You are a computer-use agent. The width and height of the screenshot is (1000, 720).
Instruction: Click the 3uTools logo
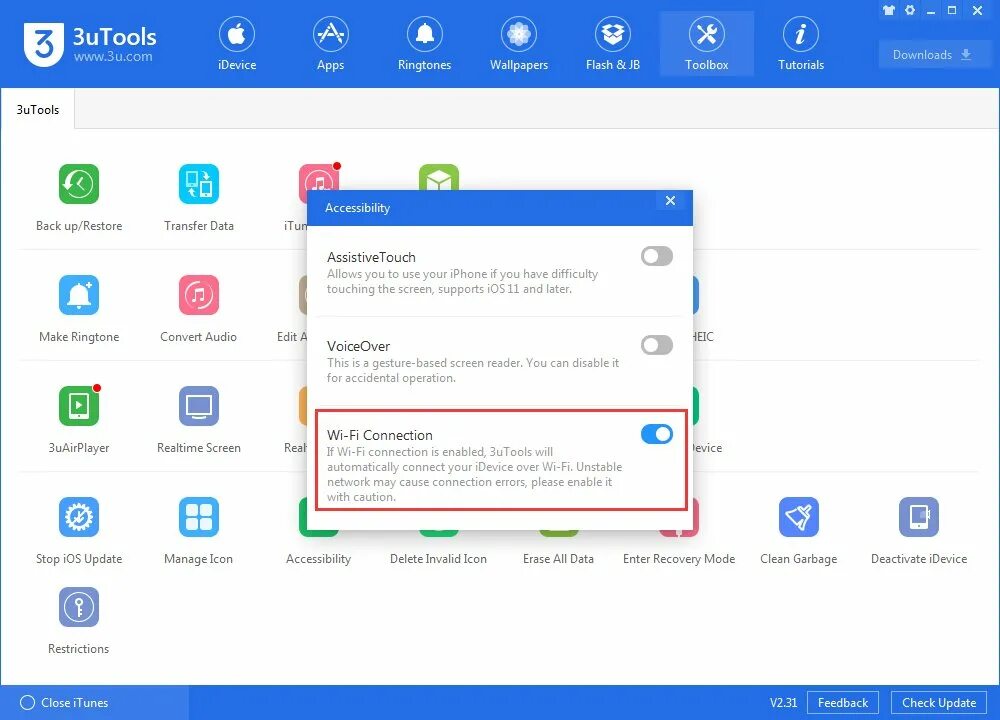point(44,44)
